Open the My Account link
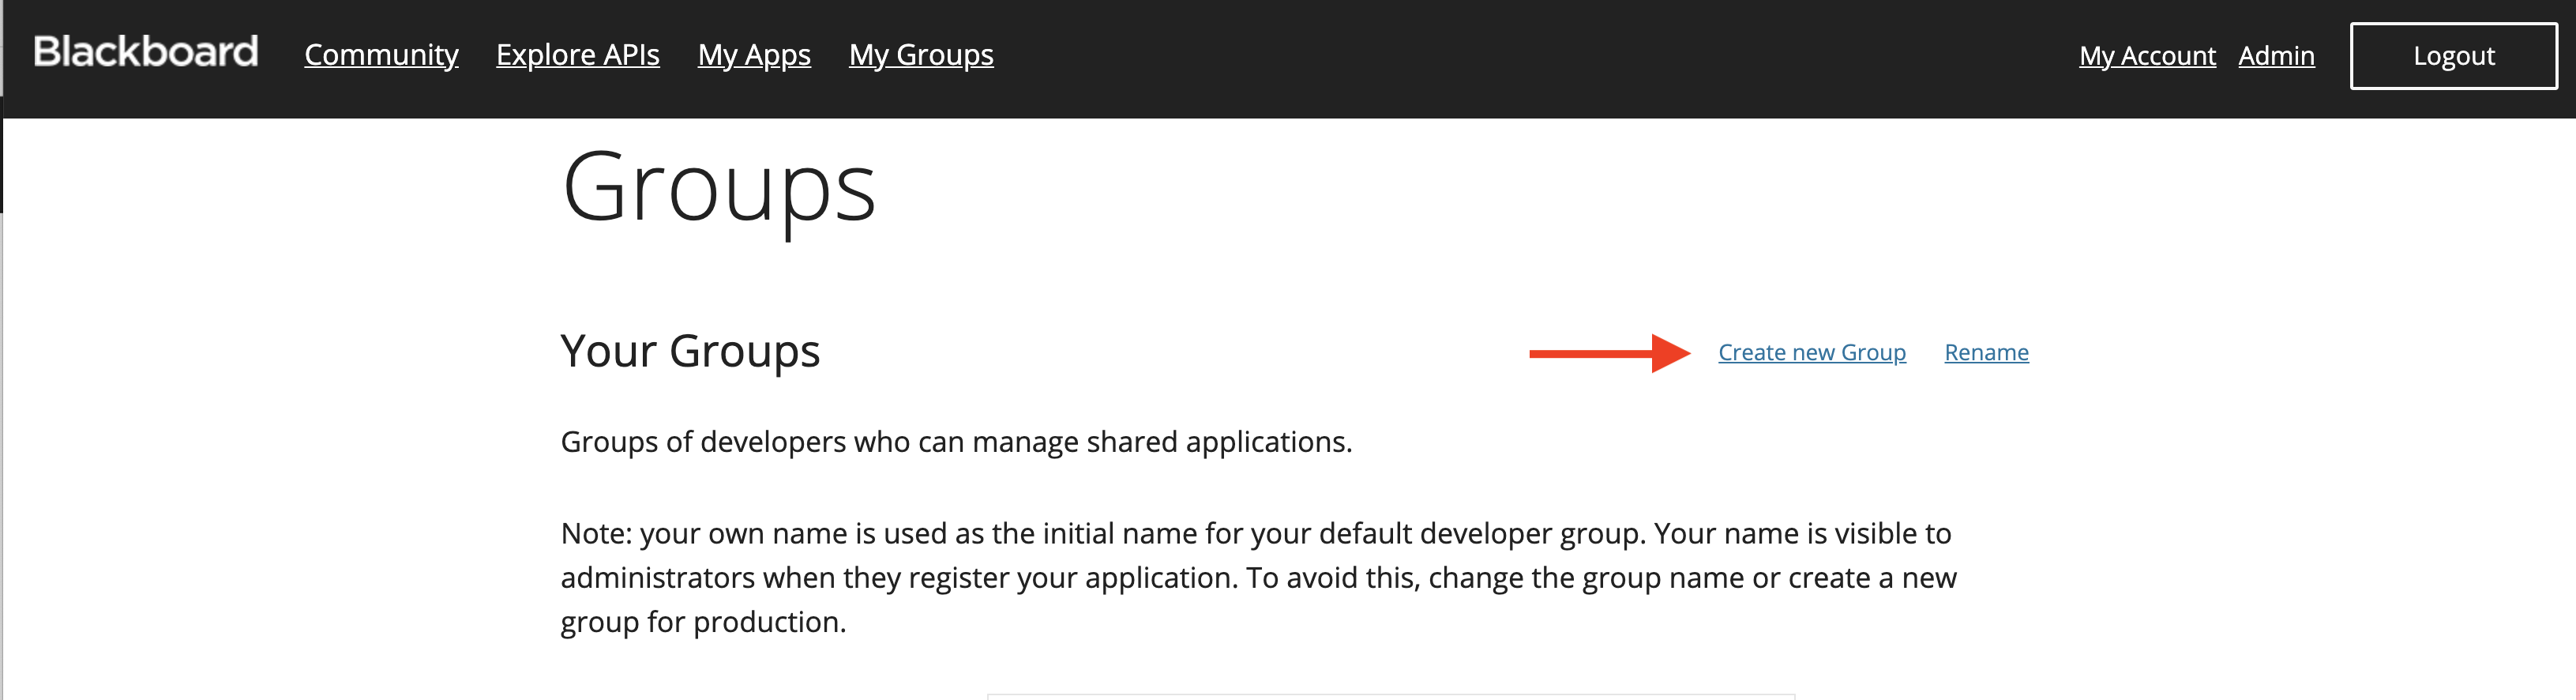The width and height of the screenshot is (2576, 700). pos(2147,56)
